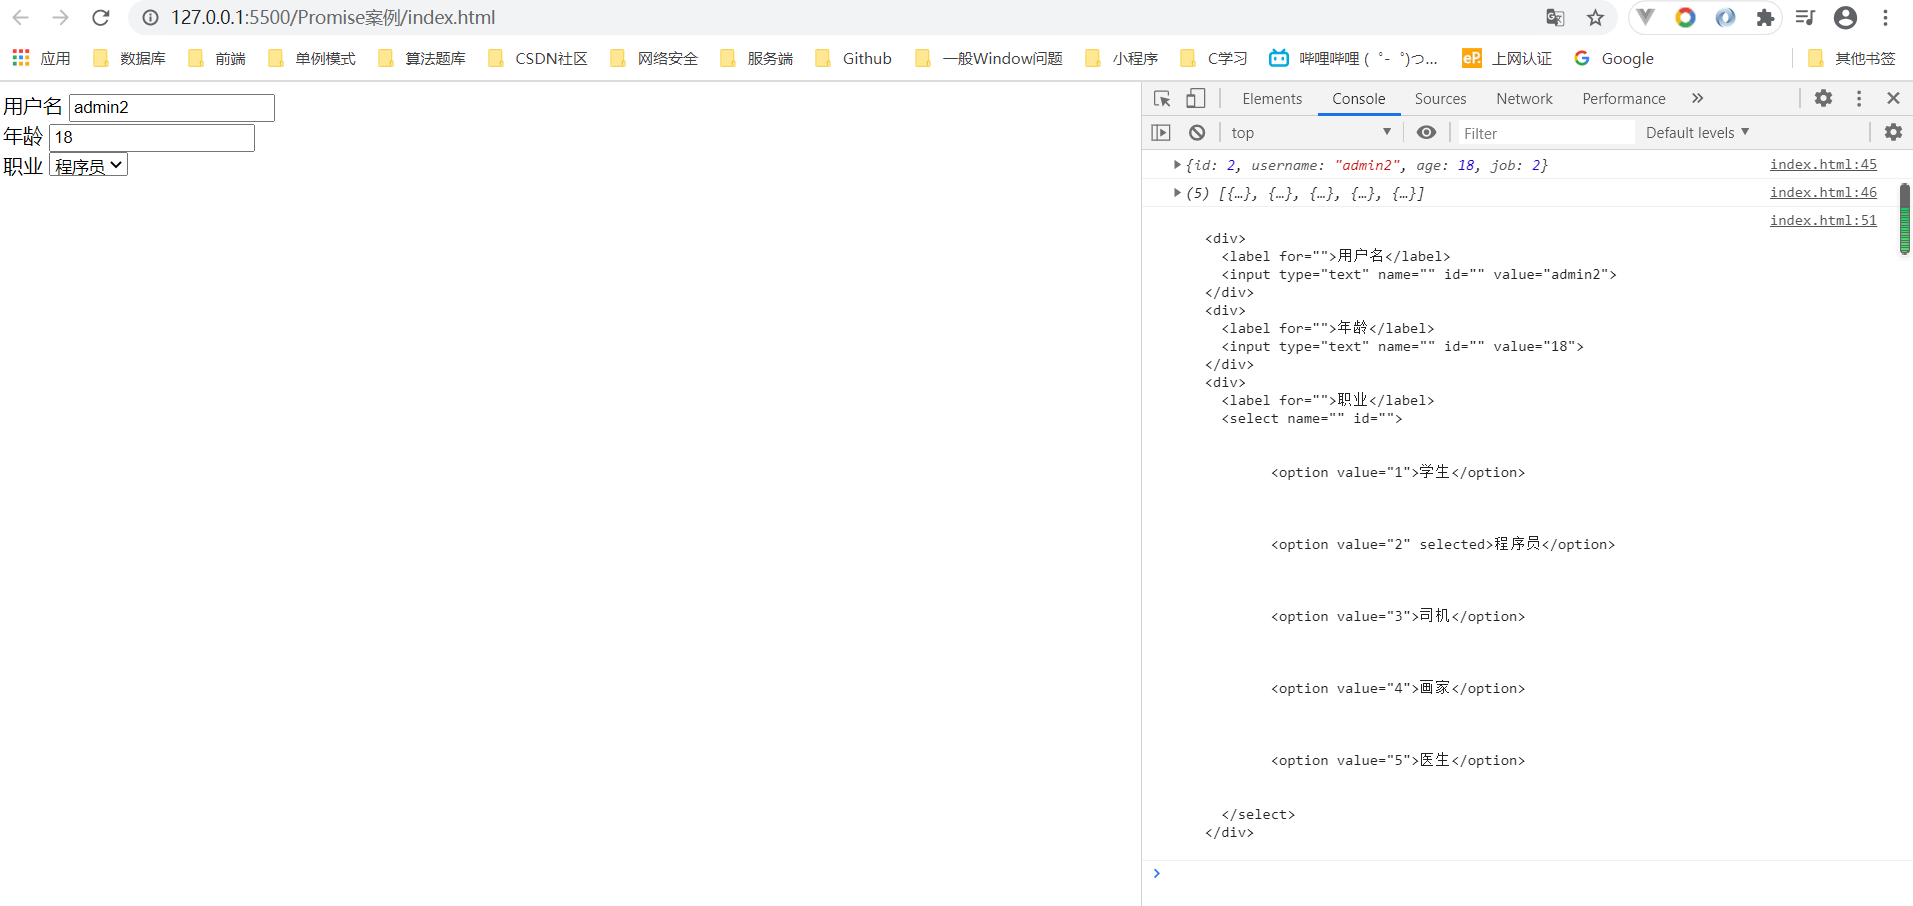Screen dimensions: 1913x906
Task: Expand the logged array of five items
Action: [x=1177, y=193]
